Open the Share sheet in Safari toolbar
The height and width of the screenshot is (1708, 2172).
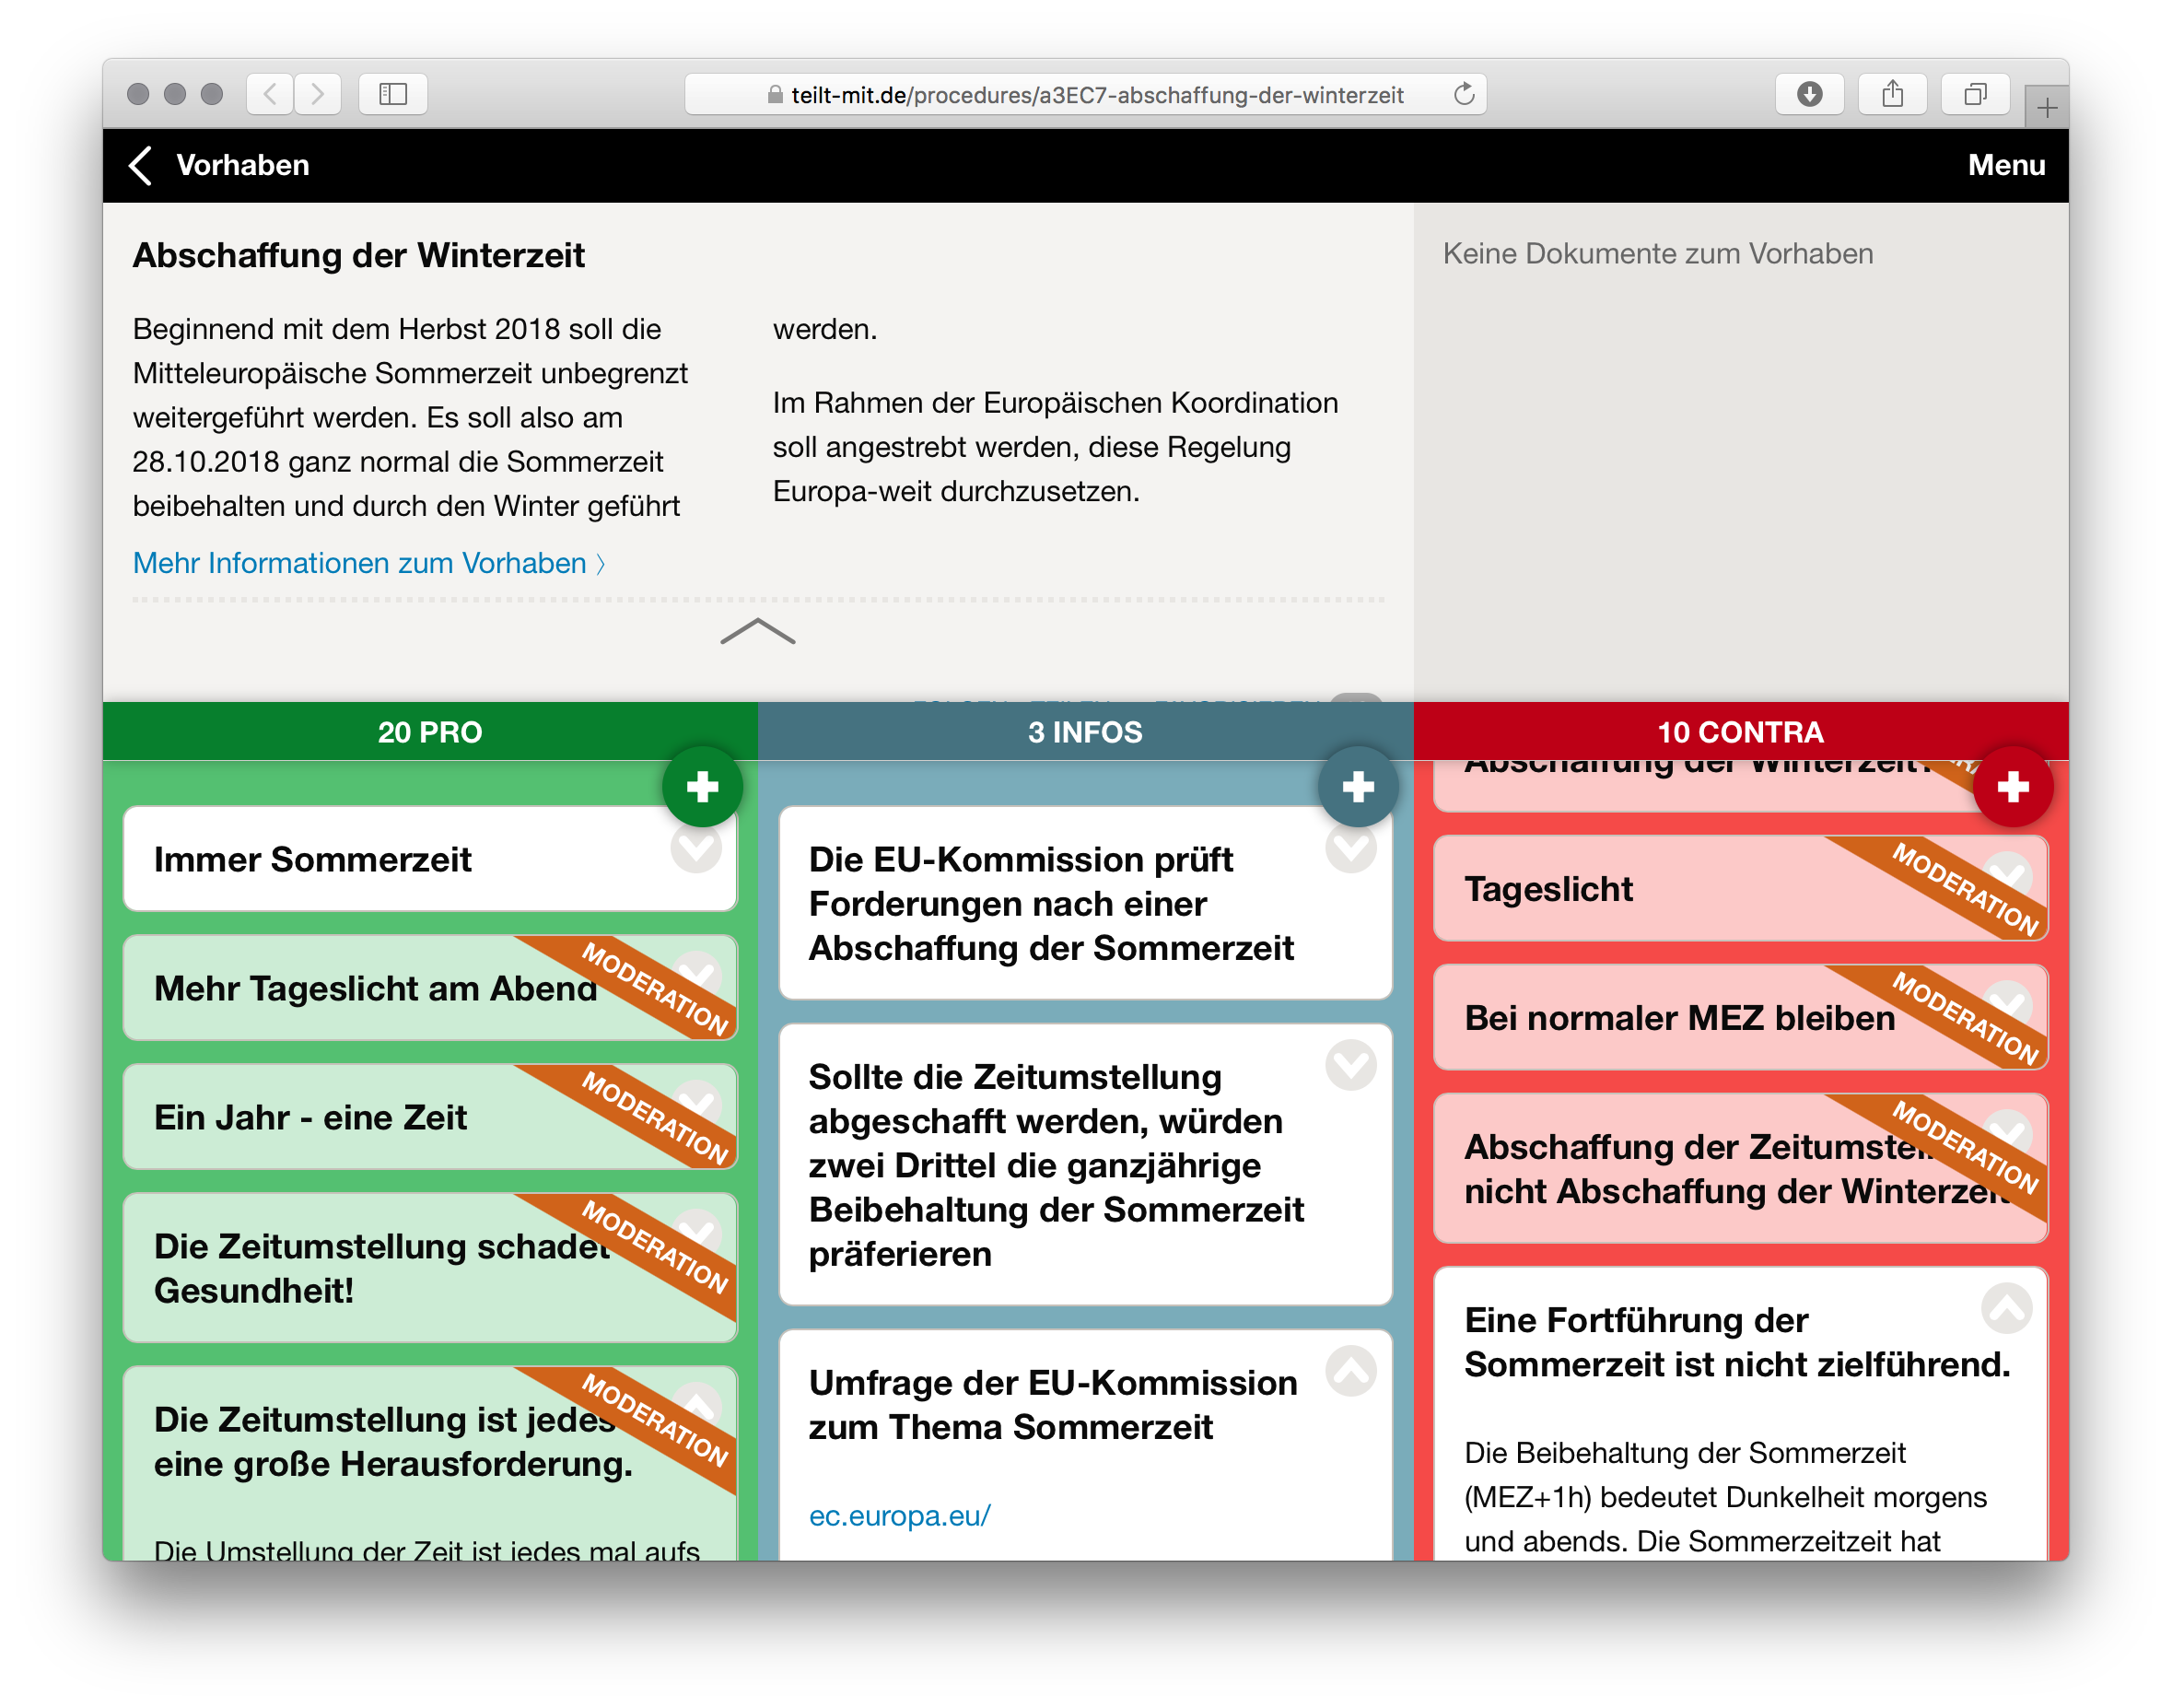(x=1891, y=93)
